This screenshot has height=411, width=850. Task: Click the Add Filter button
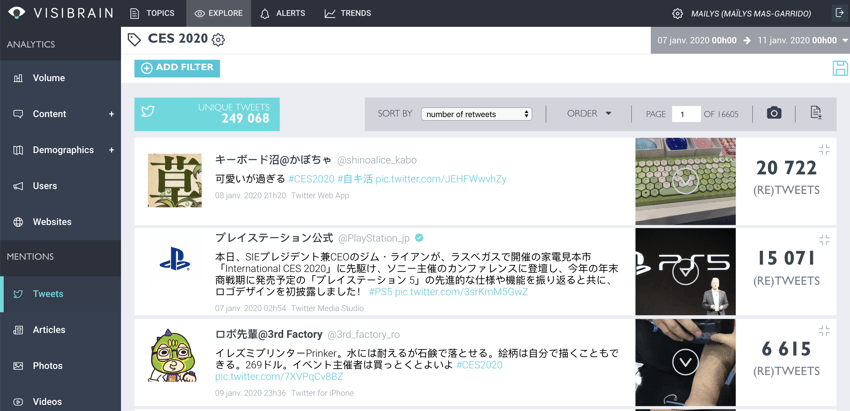177,68
